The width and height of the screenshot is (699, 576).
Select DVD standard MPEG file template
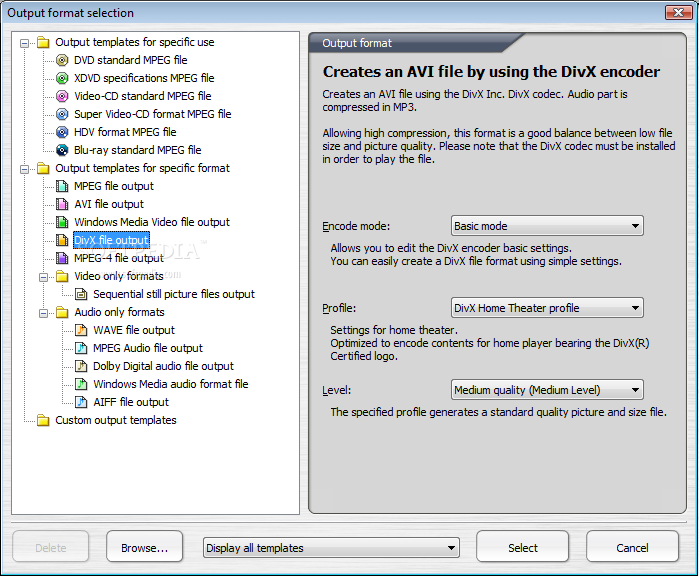(x=130, y=60)
